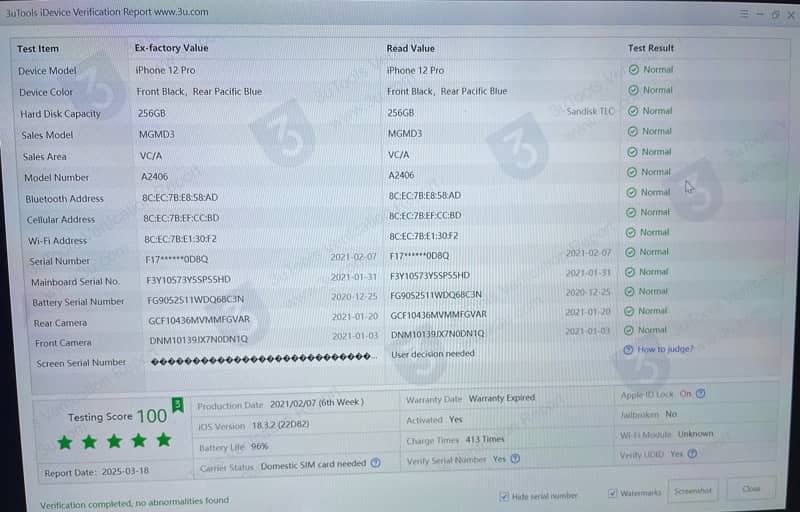This screenshot has width=800, height=512.
Task: Select read value Cellular address 8C:EC:7B:EF:CC:BD
Action: coord(425,216)
